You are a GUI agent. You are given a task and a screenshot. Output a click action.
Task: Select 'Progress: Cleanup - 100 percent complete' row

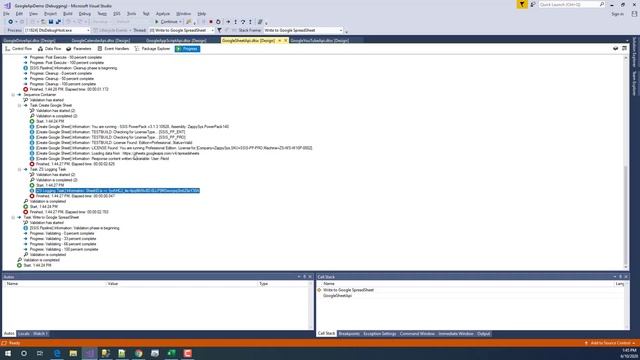pos(63,84)
